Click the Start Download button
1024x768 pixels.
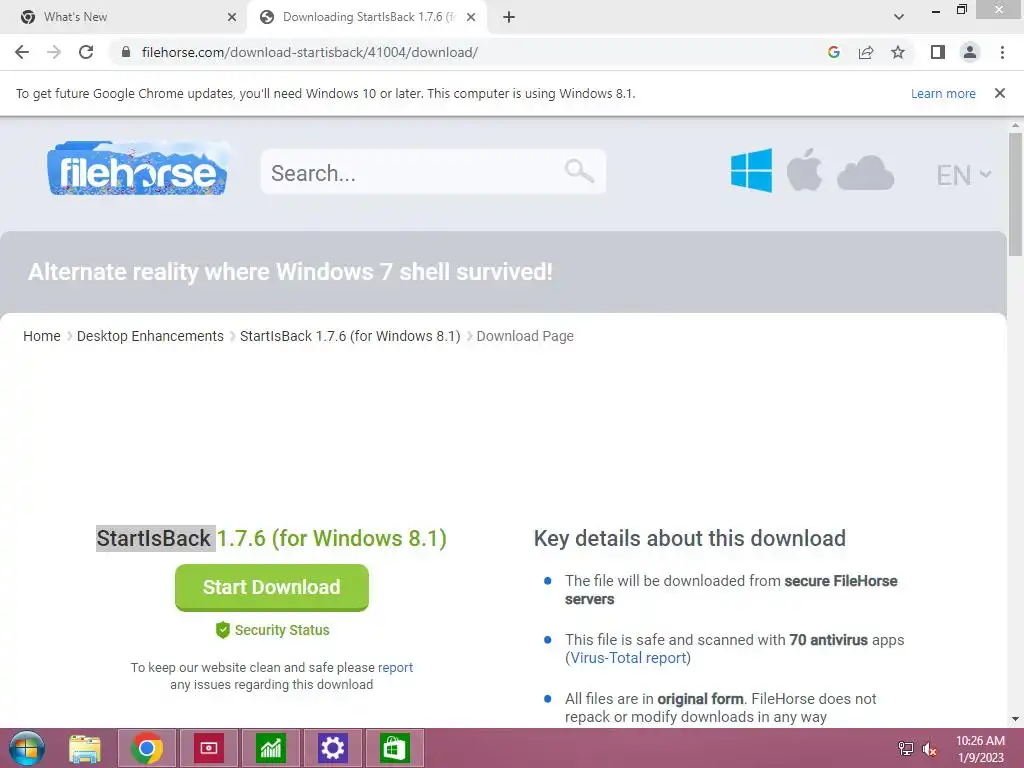(272, 587)
